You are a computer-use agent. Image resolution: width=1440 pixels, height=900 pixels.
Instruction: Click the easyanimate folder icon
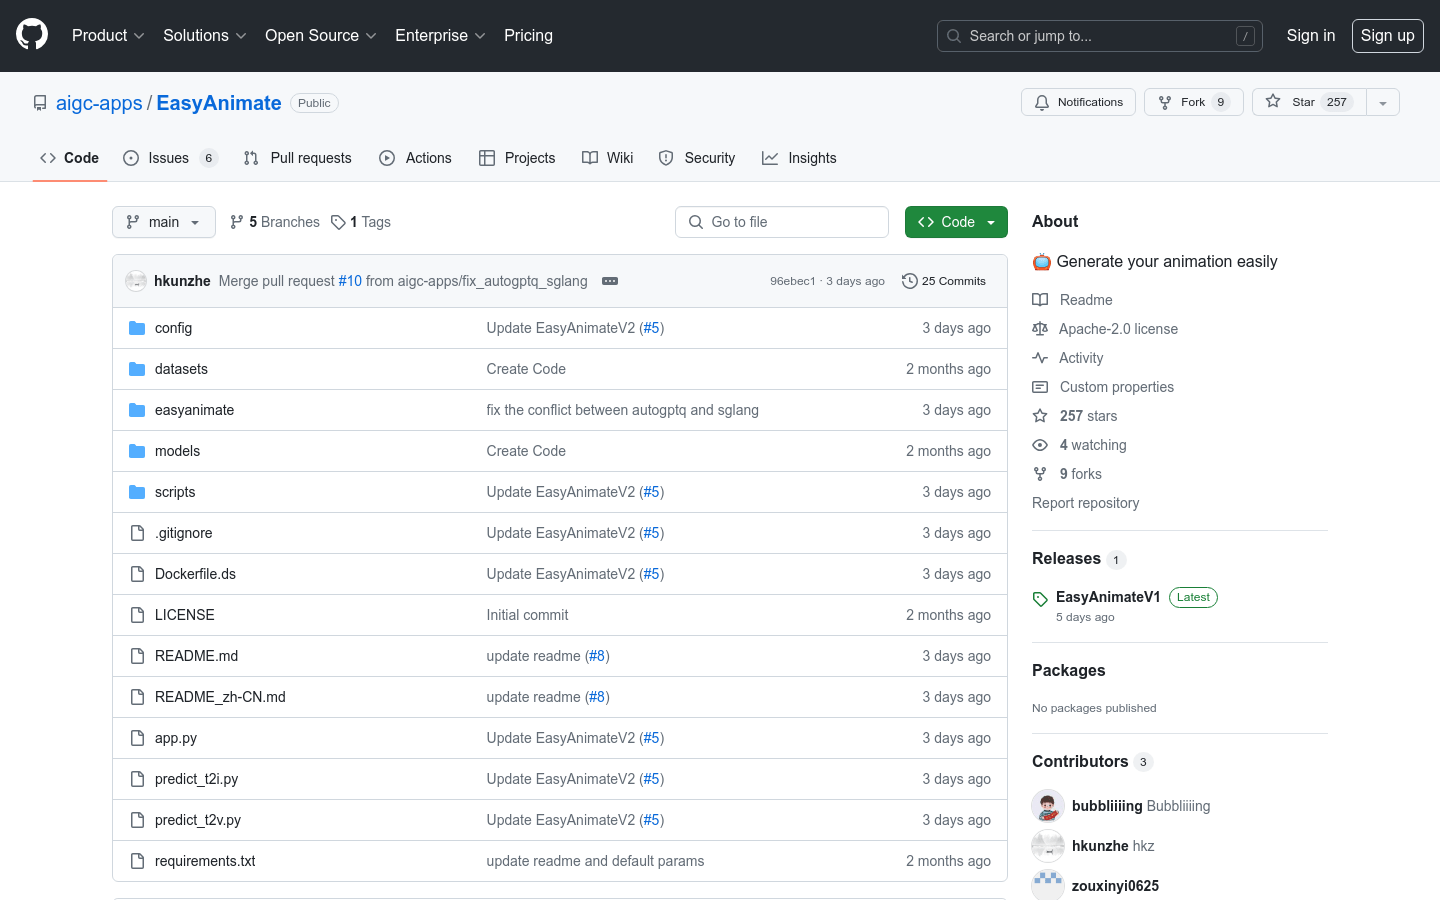click(137, 410)
